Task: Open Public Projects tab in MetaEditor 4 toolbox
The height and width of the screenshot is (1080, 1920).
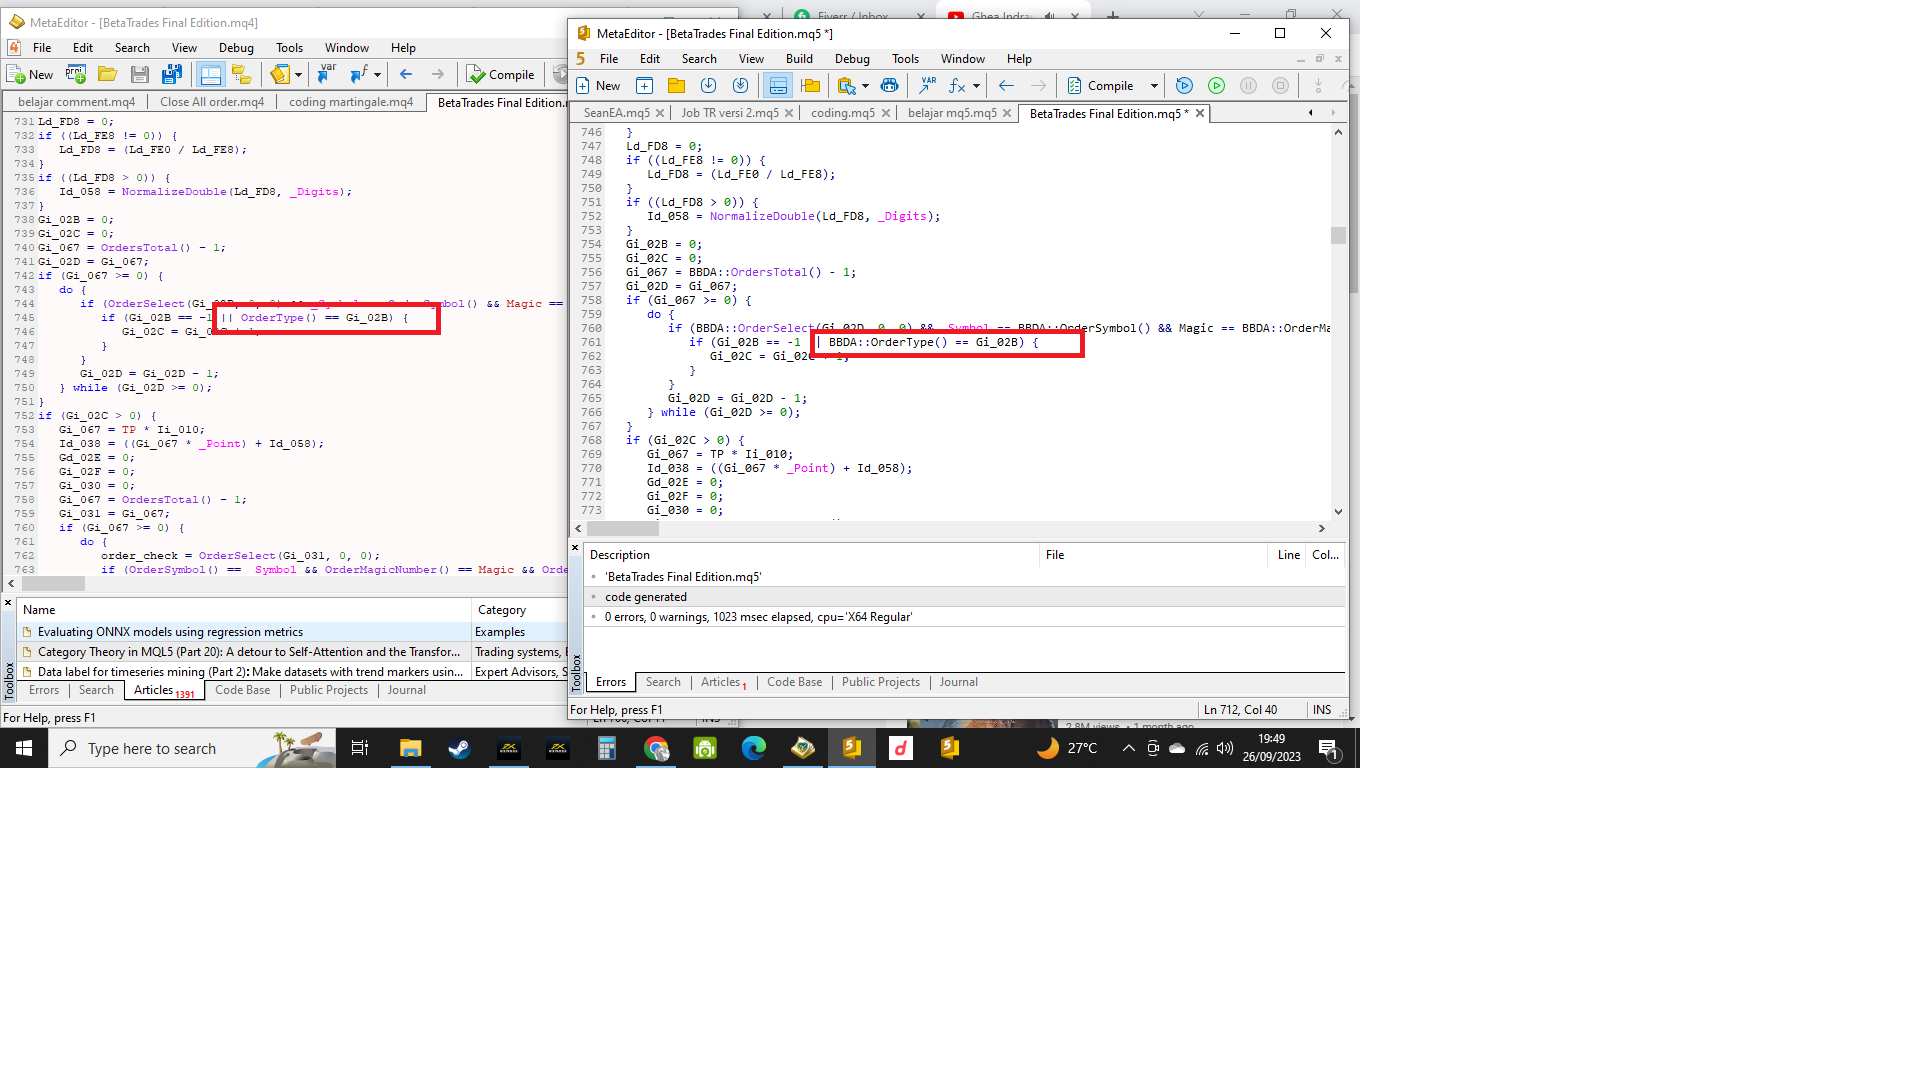Action: 329,690
